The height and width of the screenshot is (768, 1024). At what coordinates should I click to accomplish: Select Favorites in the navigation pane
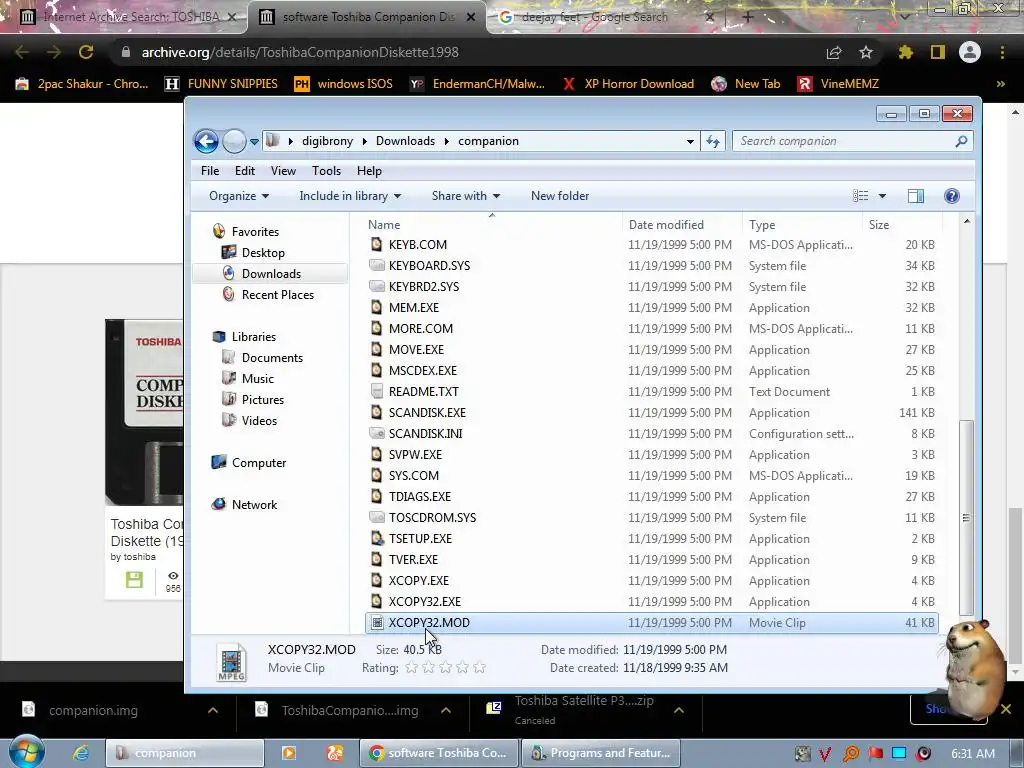tap(255, 232)
